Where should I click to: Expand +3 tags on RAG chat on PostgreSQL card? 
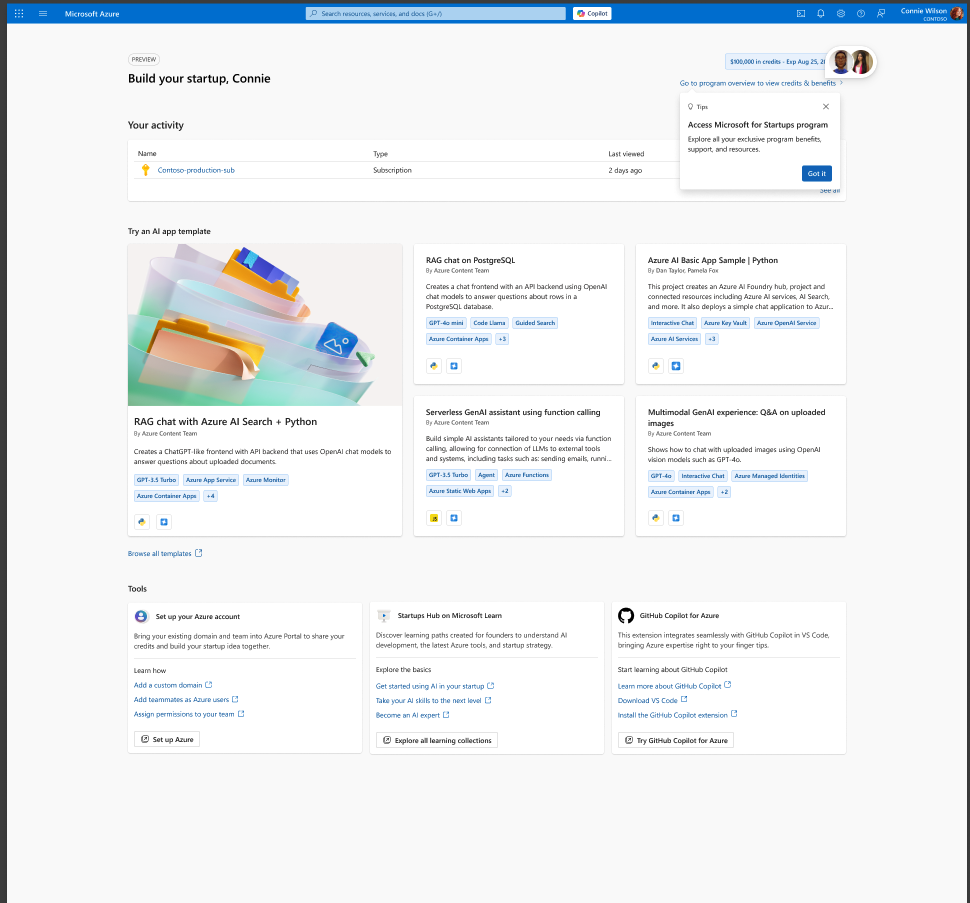[x=502, y=339]
